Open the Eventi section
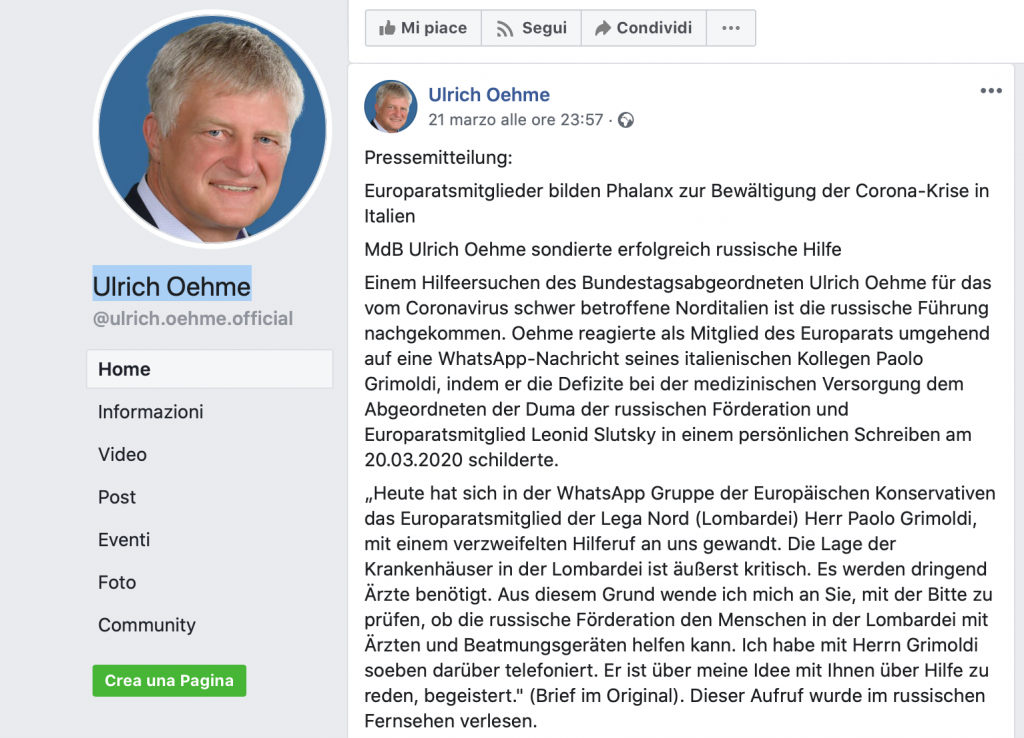 (124, 539)
